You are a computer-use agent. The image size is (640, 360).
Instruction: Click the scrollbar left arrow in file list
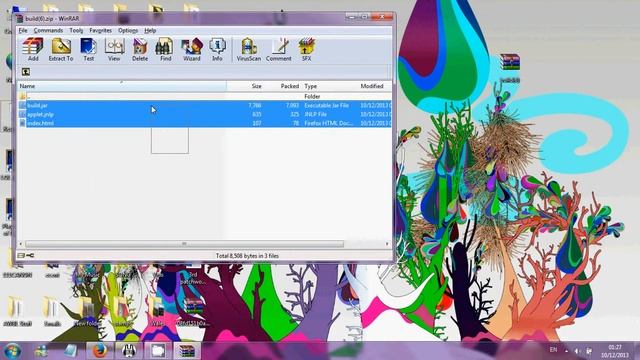[21, 244]
